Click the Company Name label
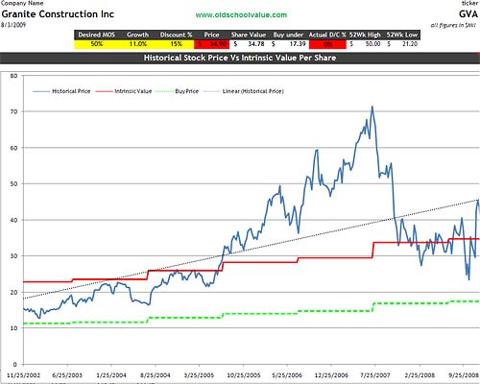The image size is (480, 384). 22,3
